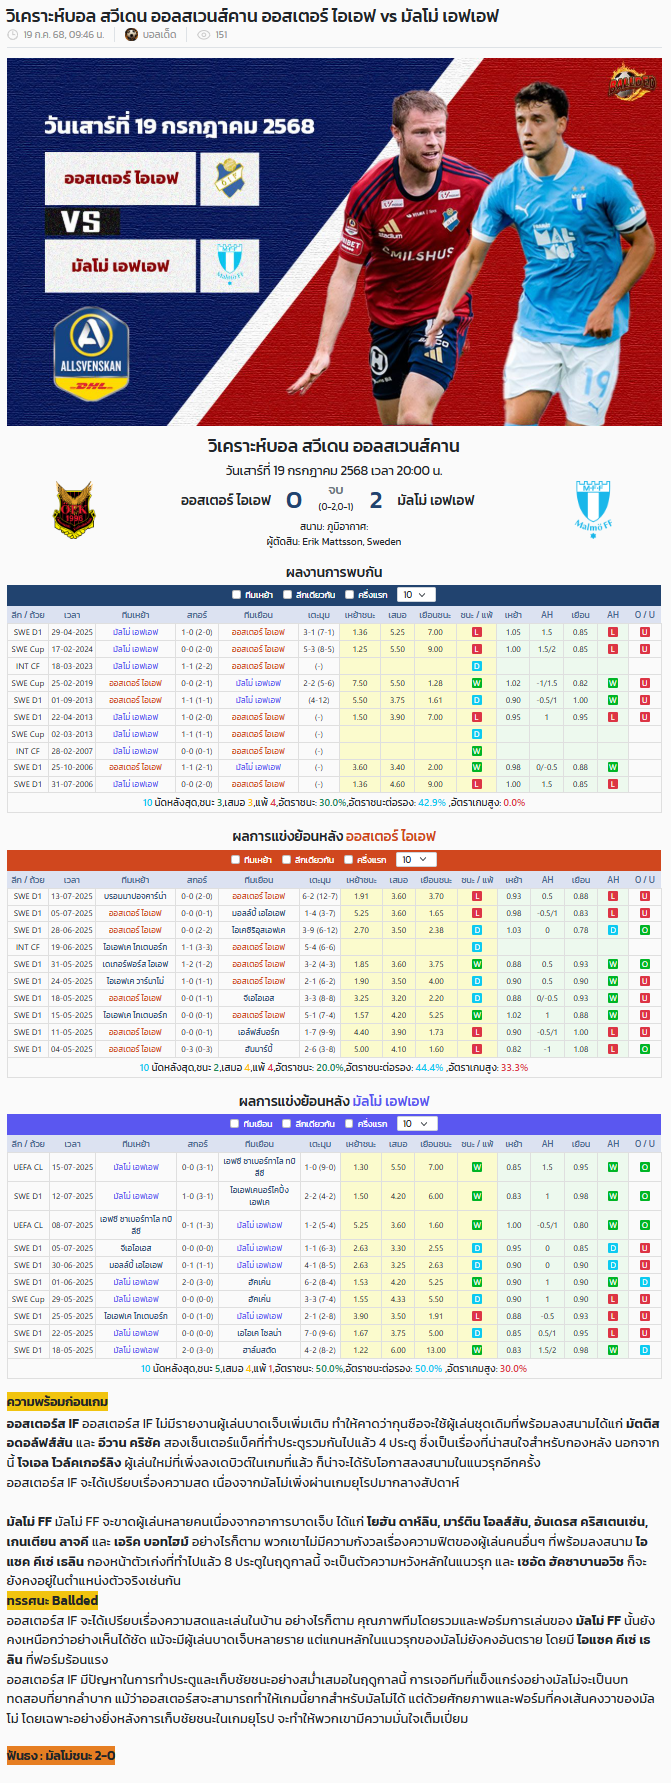Click the match banner image
The width and height of the screenshot is (671, 1783).
click(x=334, y=242)
